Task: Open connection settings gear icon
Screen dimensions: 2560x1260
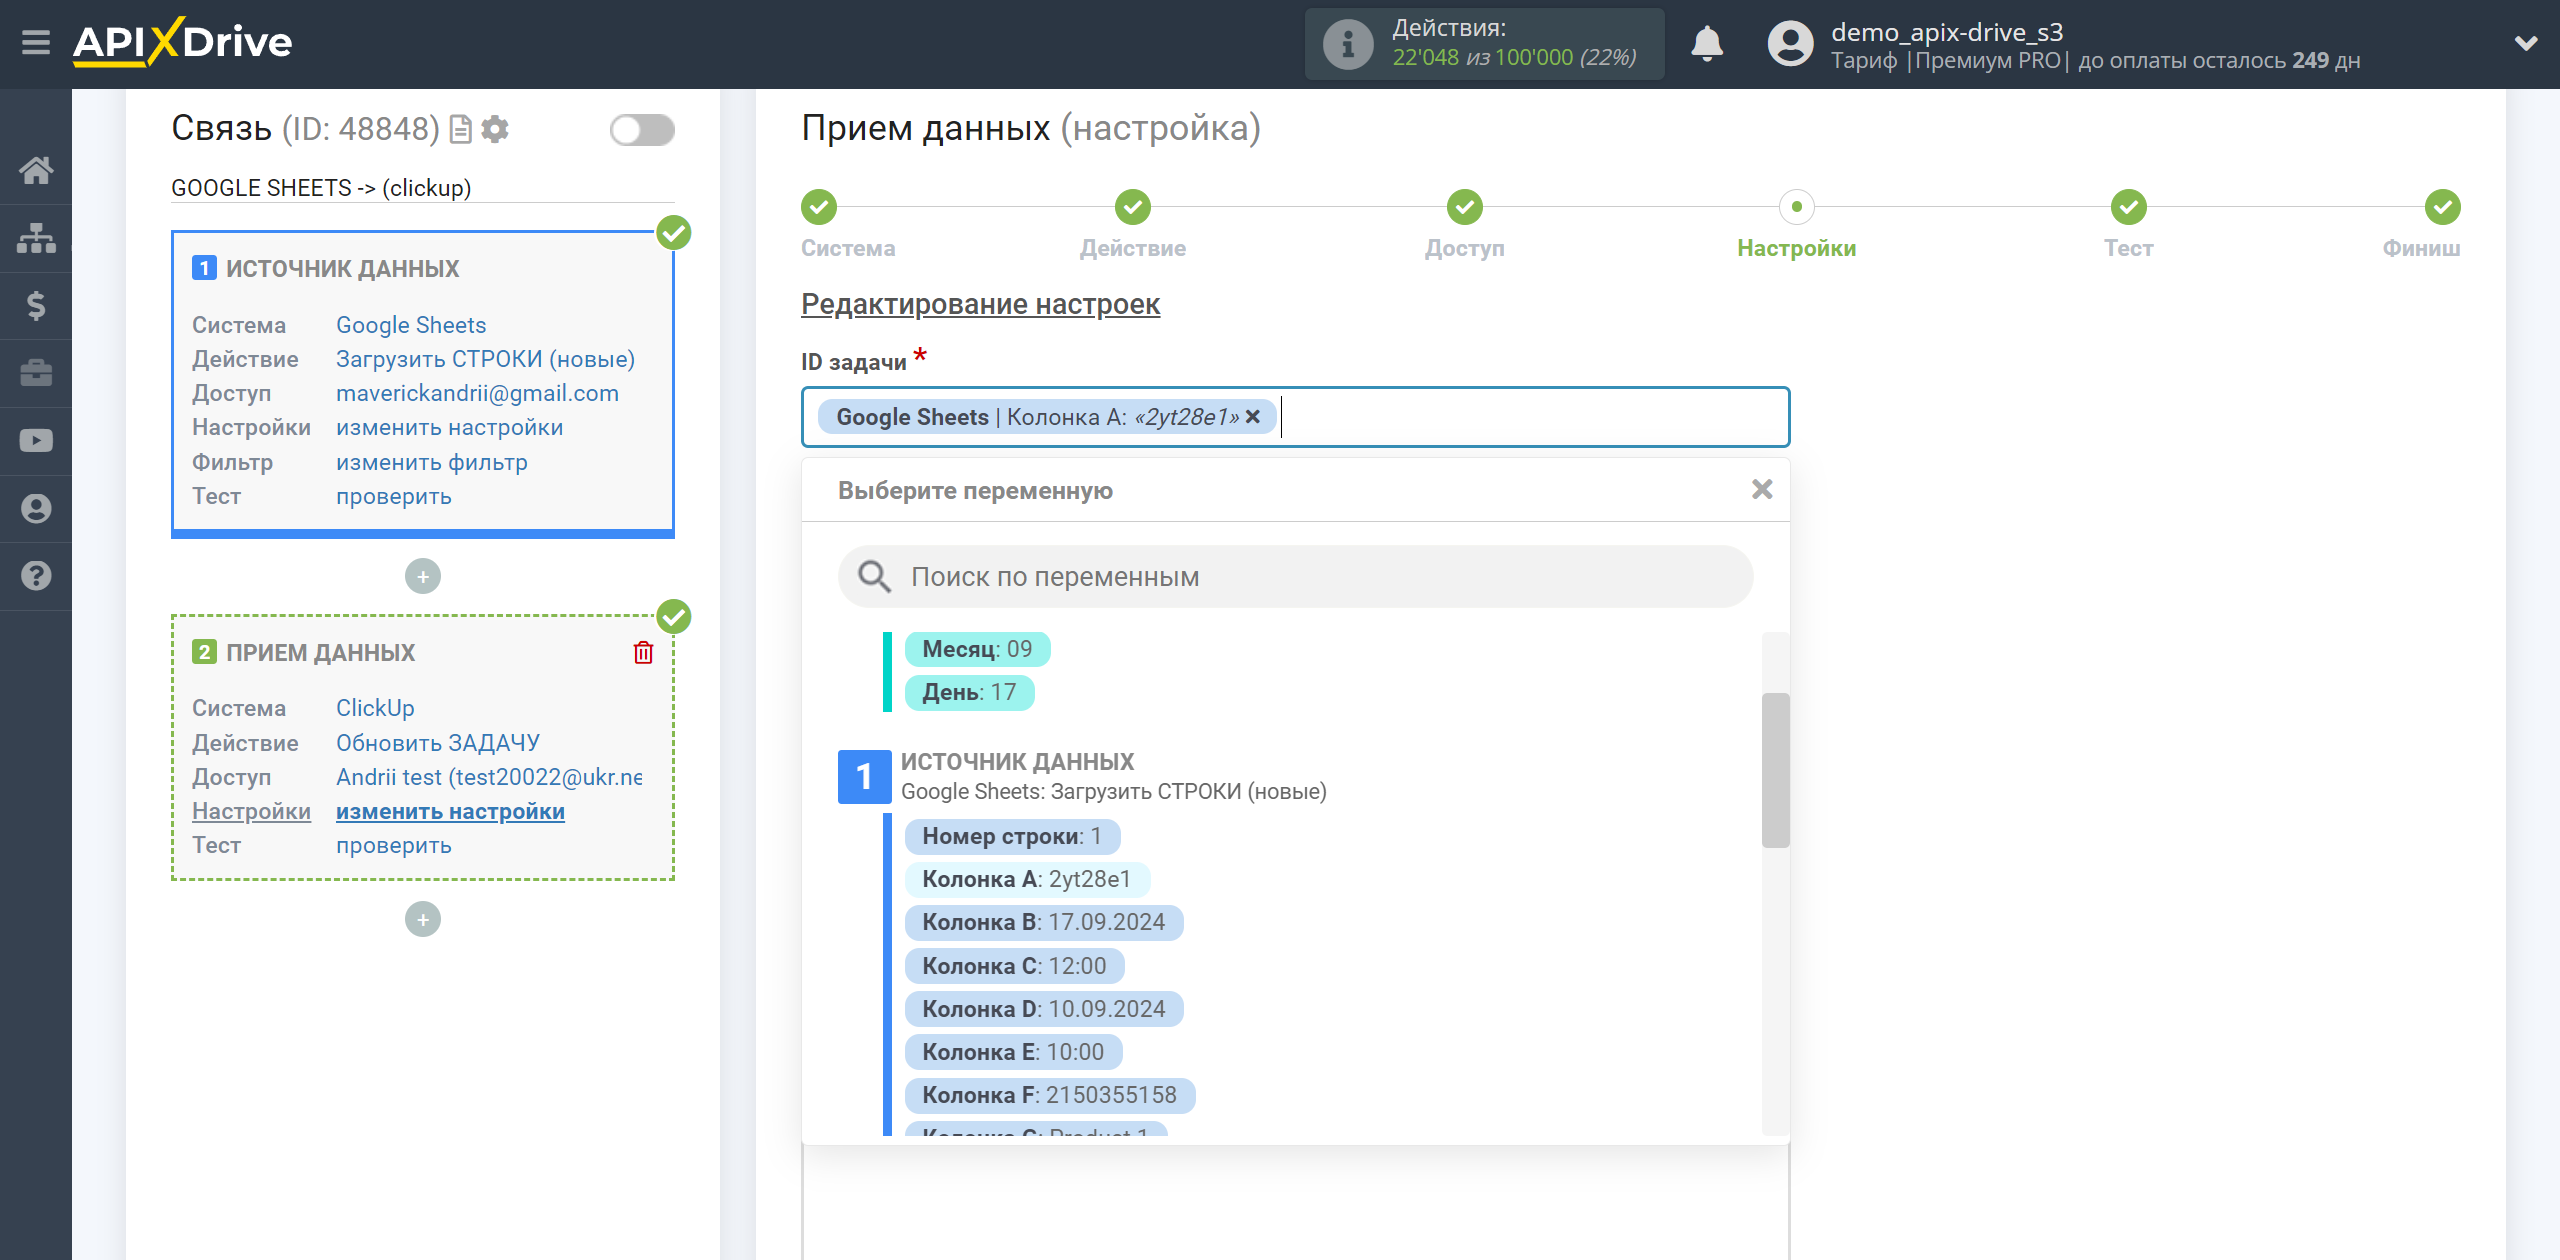Action: pos(495,129)
